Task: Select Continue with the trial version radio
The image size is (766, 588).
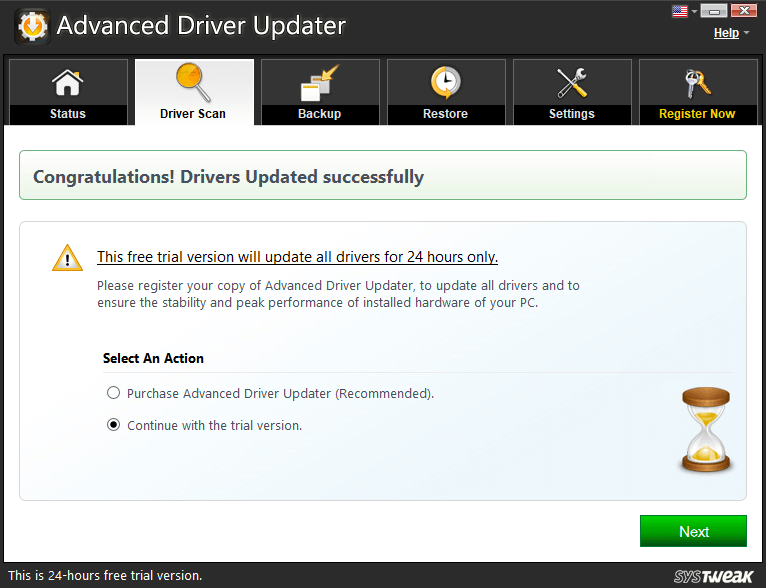Action: coord(113,425)
